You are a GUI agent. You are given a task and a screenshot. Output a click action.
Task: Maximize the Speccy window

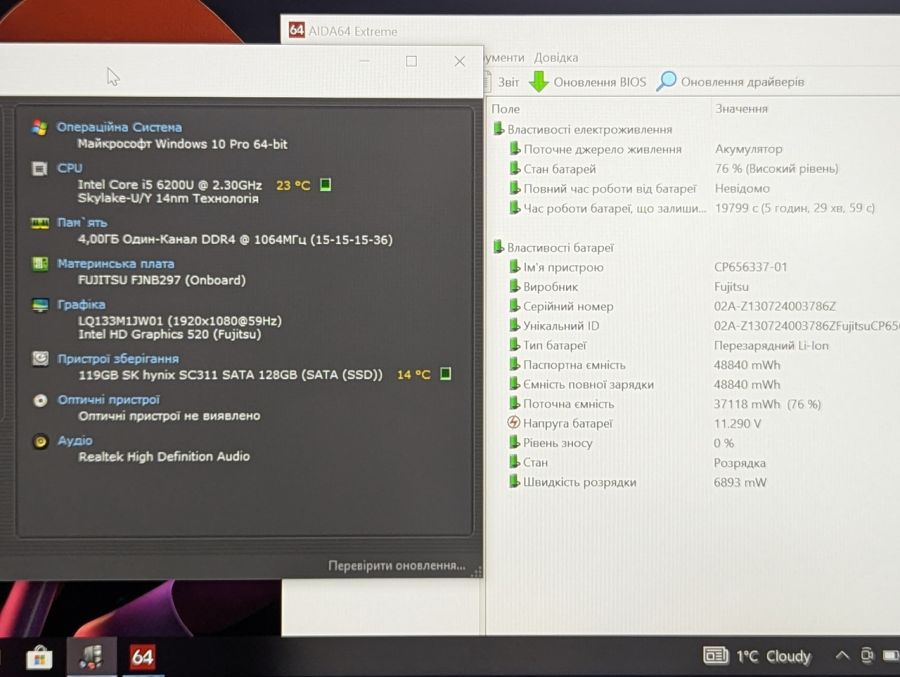[411, 61]
